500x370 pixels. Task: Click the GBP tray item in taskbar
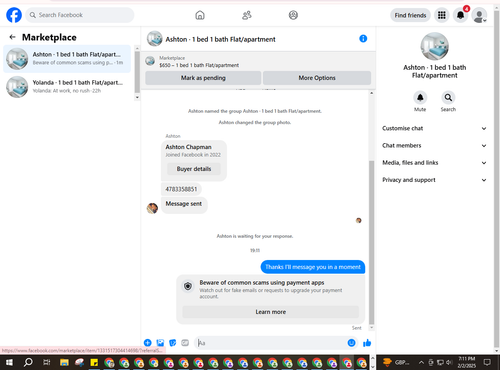396,362
